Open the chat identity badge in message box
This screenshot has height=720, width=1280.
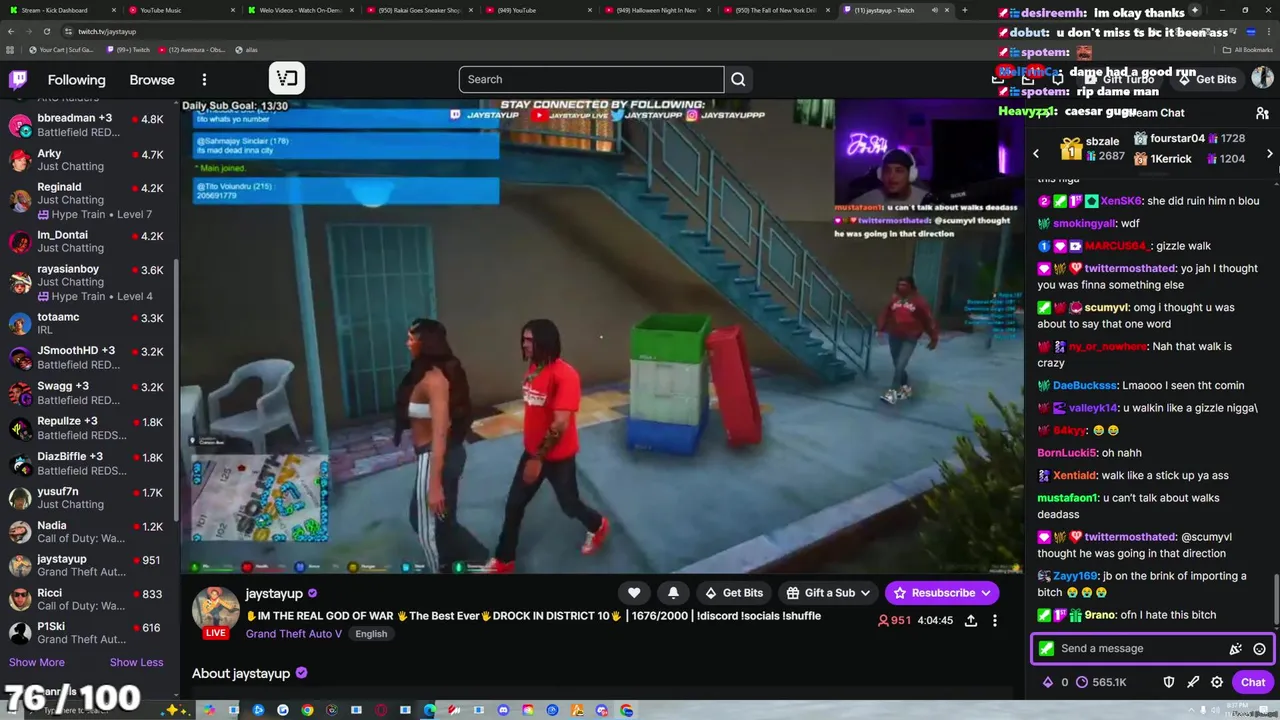click(x=1046, y=649)
